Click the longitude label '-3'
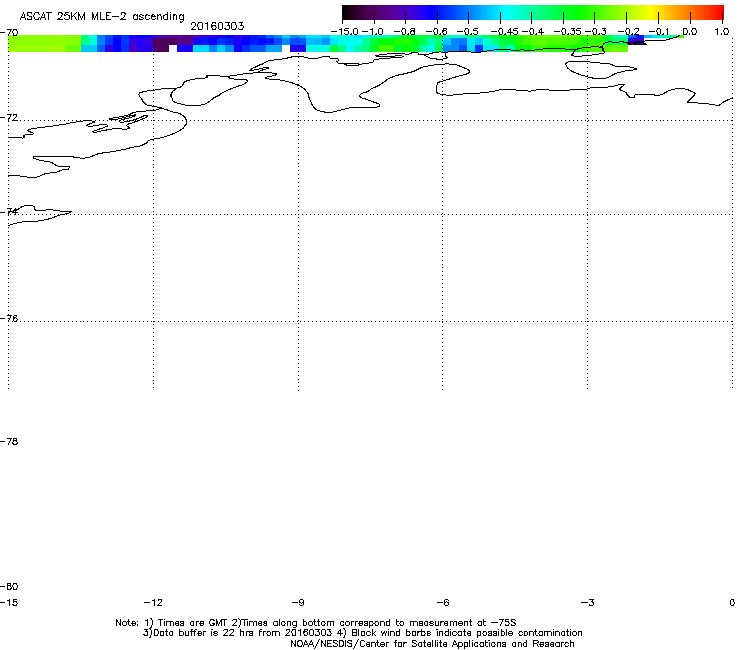This screenshot has width=740, height=650. point(588,603)
